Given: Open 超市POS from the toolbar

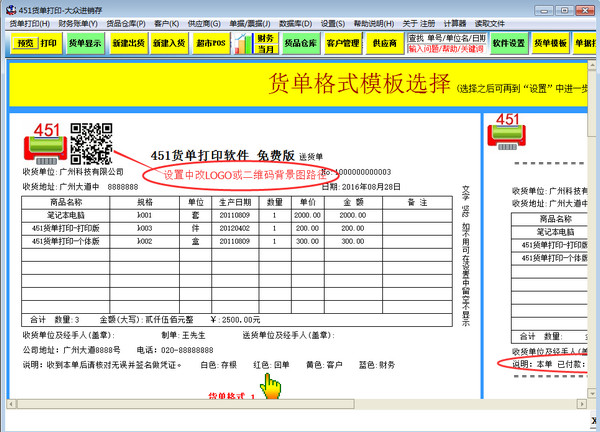Looking at the screenshot, I should point(210,43).
